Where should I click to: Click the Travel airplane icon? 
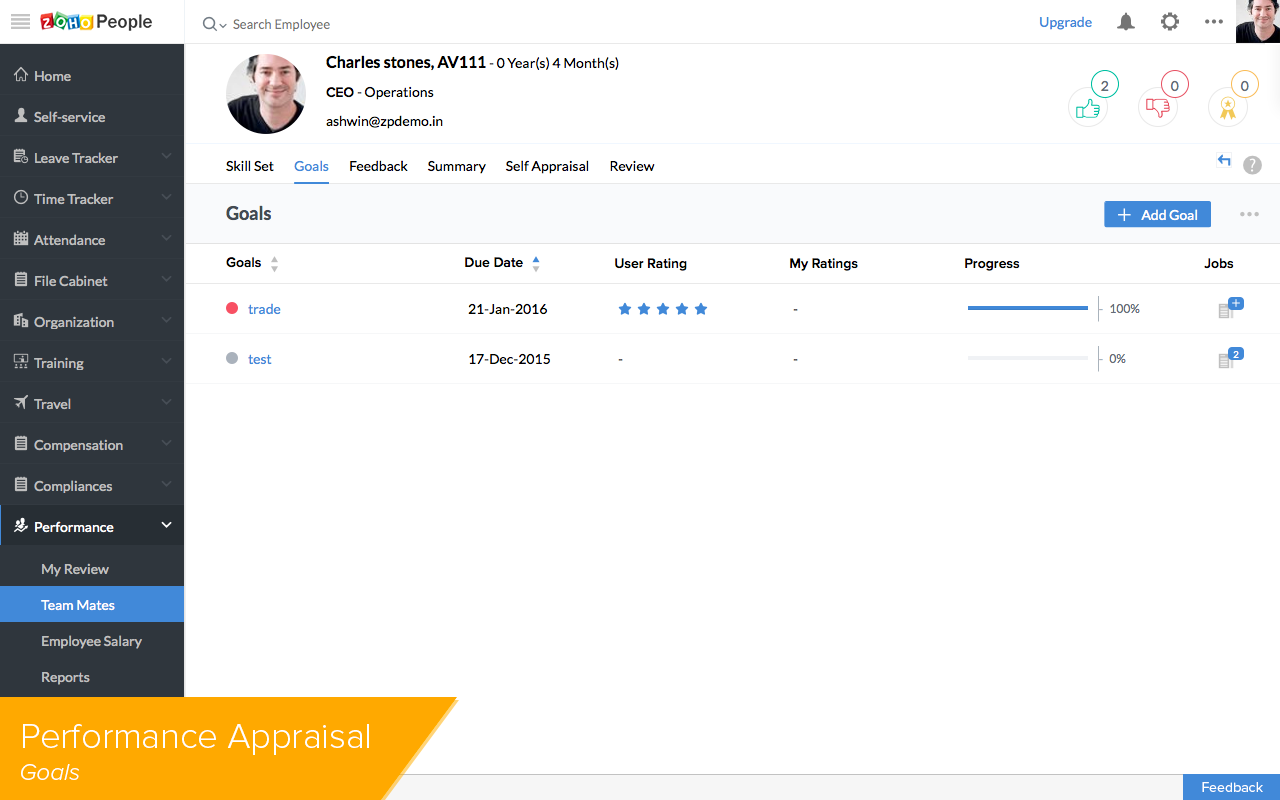(21, 403)
